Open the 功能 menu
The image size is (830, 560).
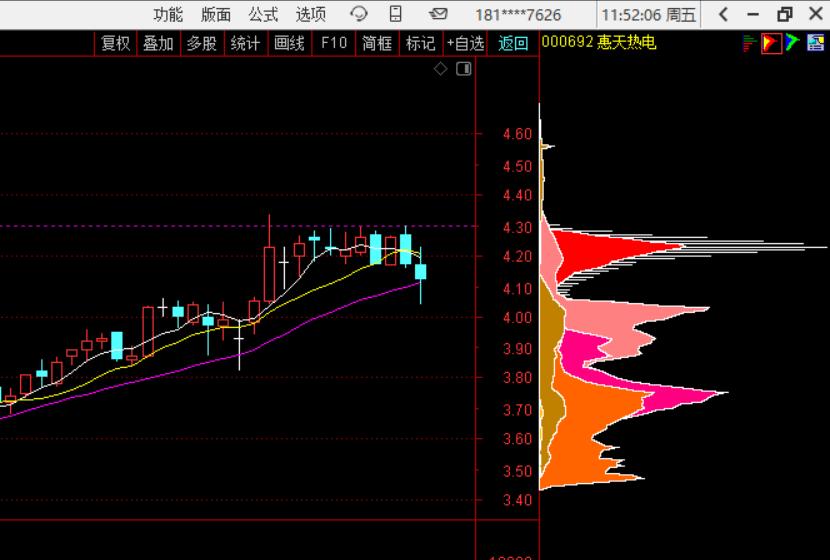(x=168, y=14)
